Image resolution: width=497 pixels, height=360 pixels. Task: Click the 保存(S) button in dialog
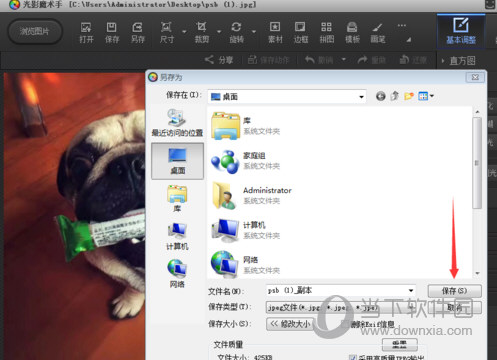pyautogui.click(x=454, y=291)
